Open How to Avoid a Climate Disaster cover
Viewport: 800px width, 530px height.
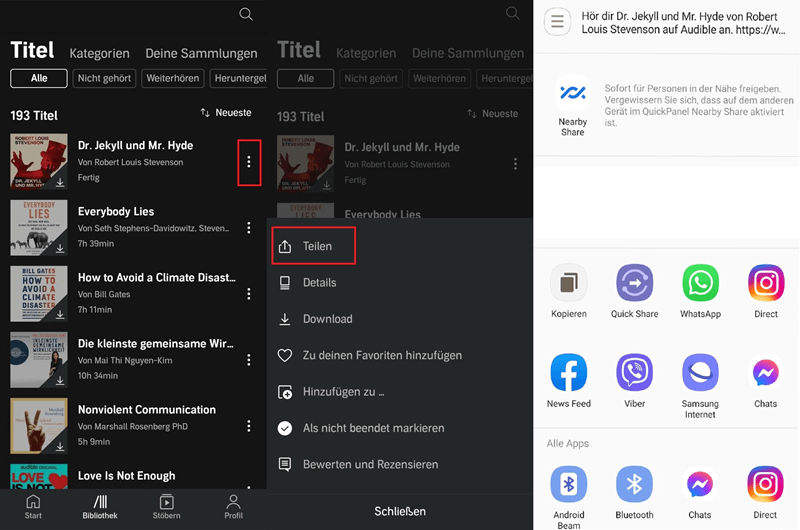39,294
